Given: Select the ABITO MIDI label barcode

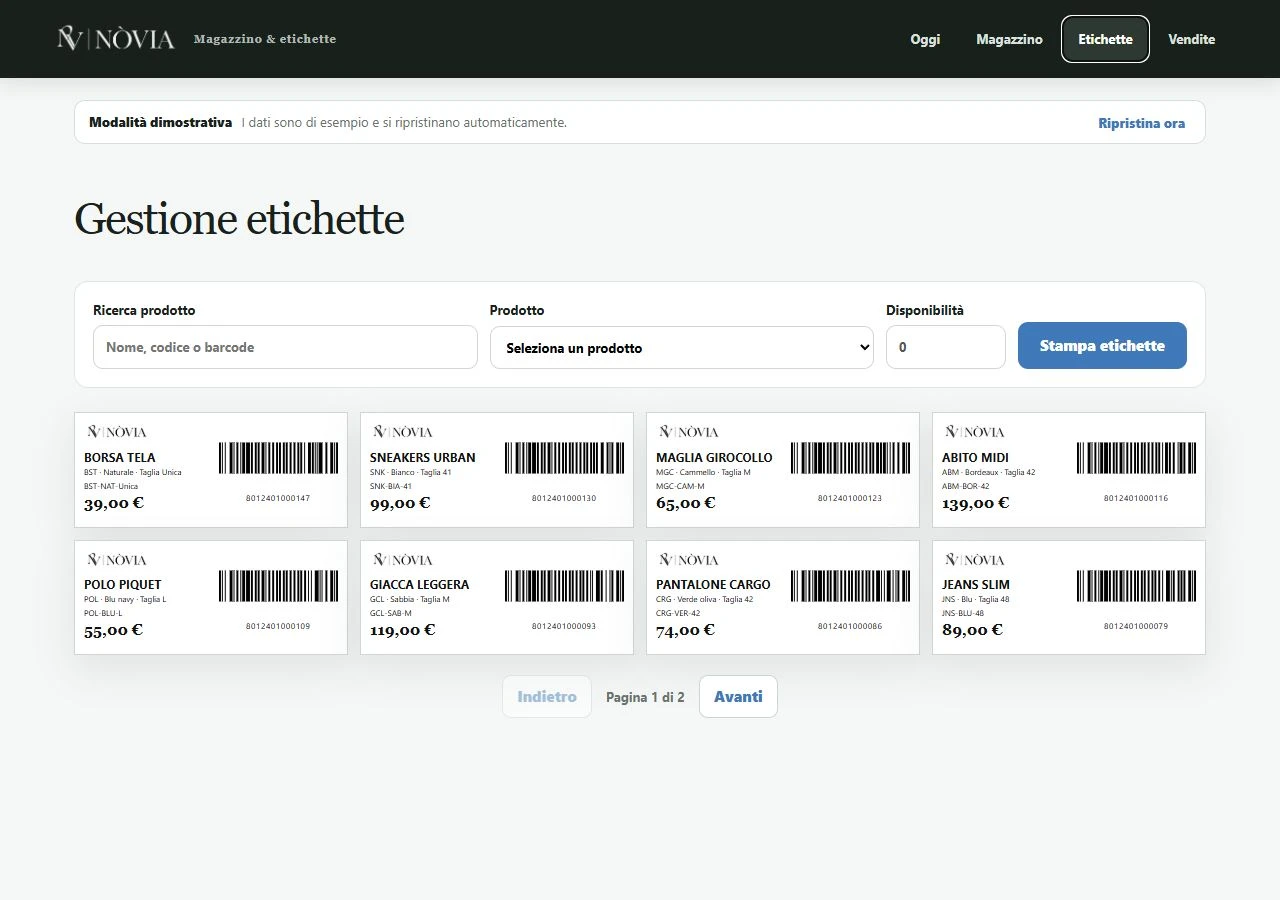Looking at the screenshot, I should pos(1136,458).
